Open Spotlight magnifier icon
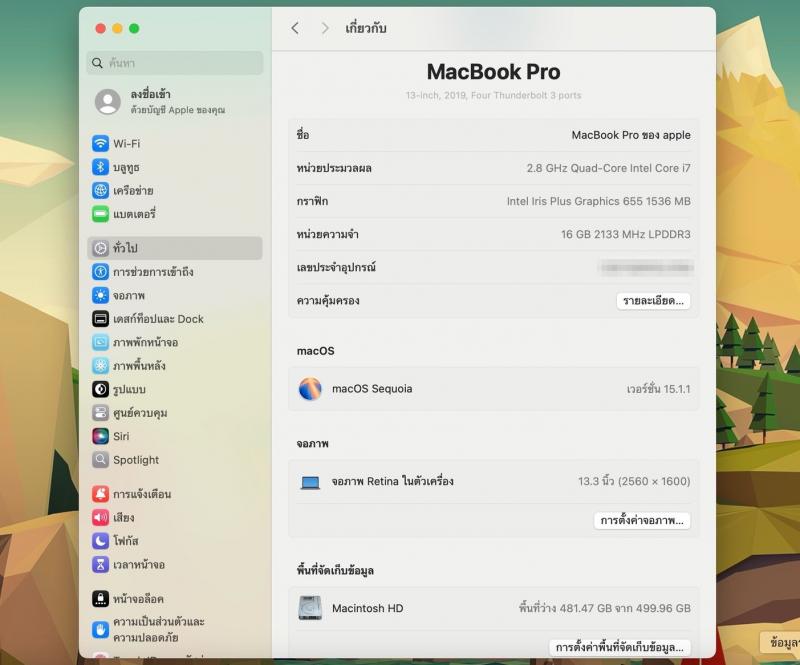The height and width of the screenshot is (665, 800). pos(101,460)
